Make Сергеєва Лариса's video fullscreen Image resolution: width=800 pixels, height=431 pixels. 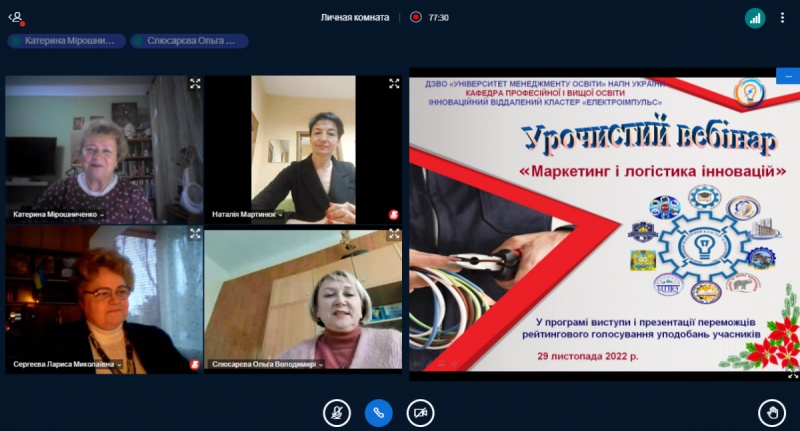pyautogui.click(x=195, y=235)
